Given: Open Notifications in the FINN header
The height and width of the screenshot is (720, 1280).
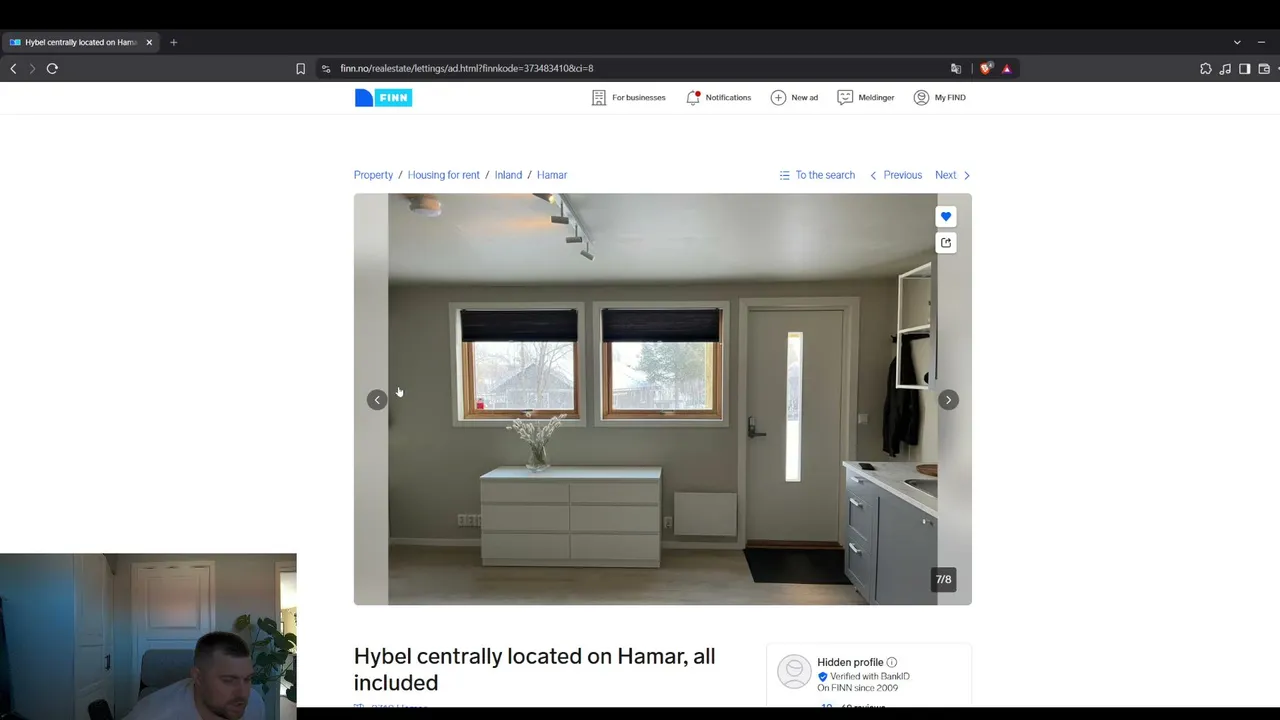Looking at the screenshot, I should (x=718, y=97).
